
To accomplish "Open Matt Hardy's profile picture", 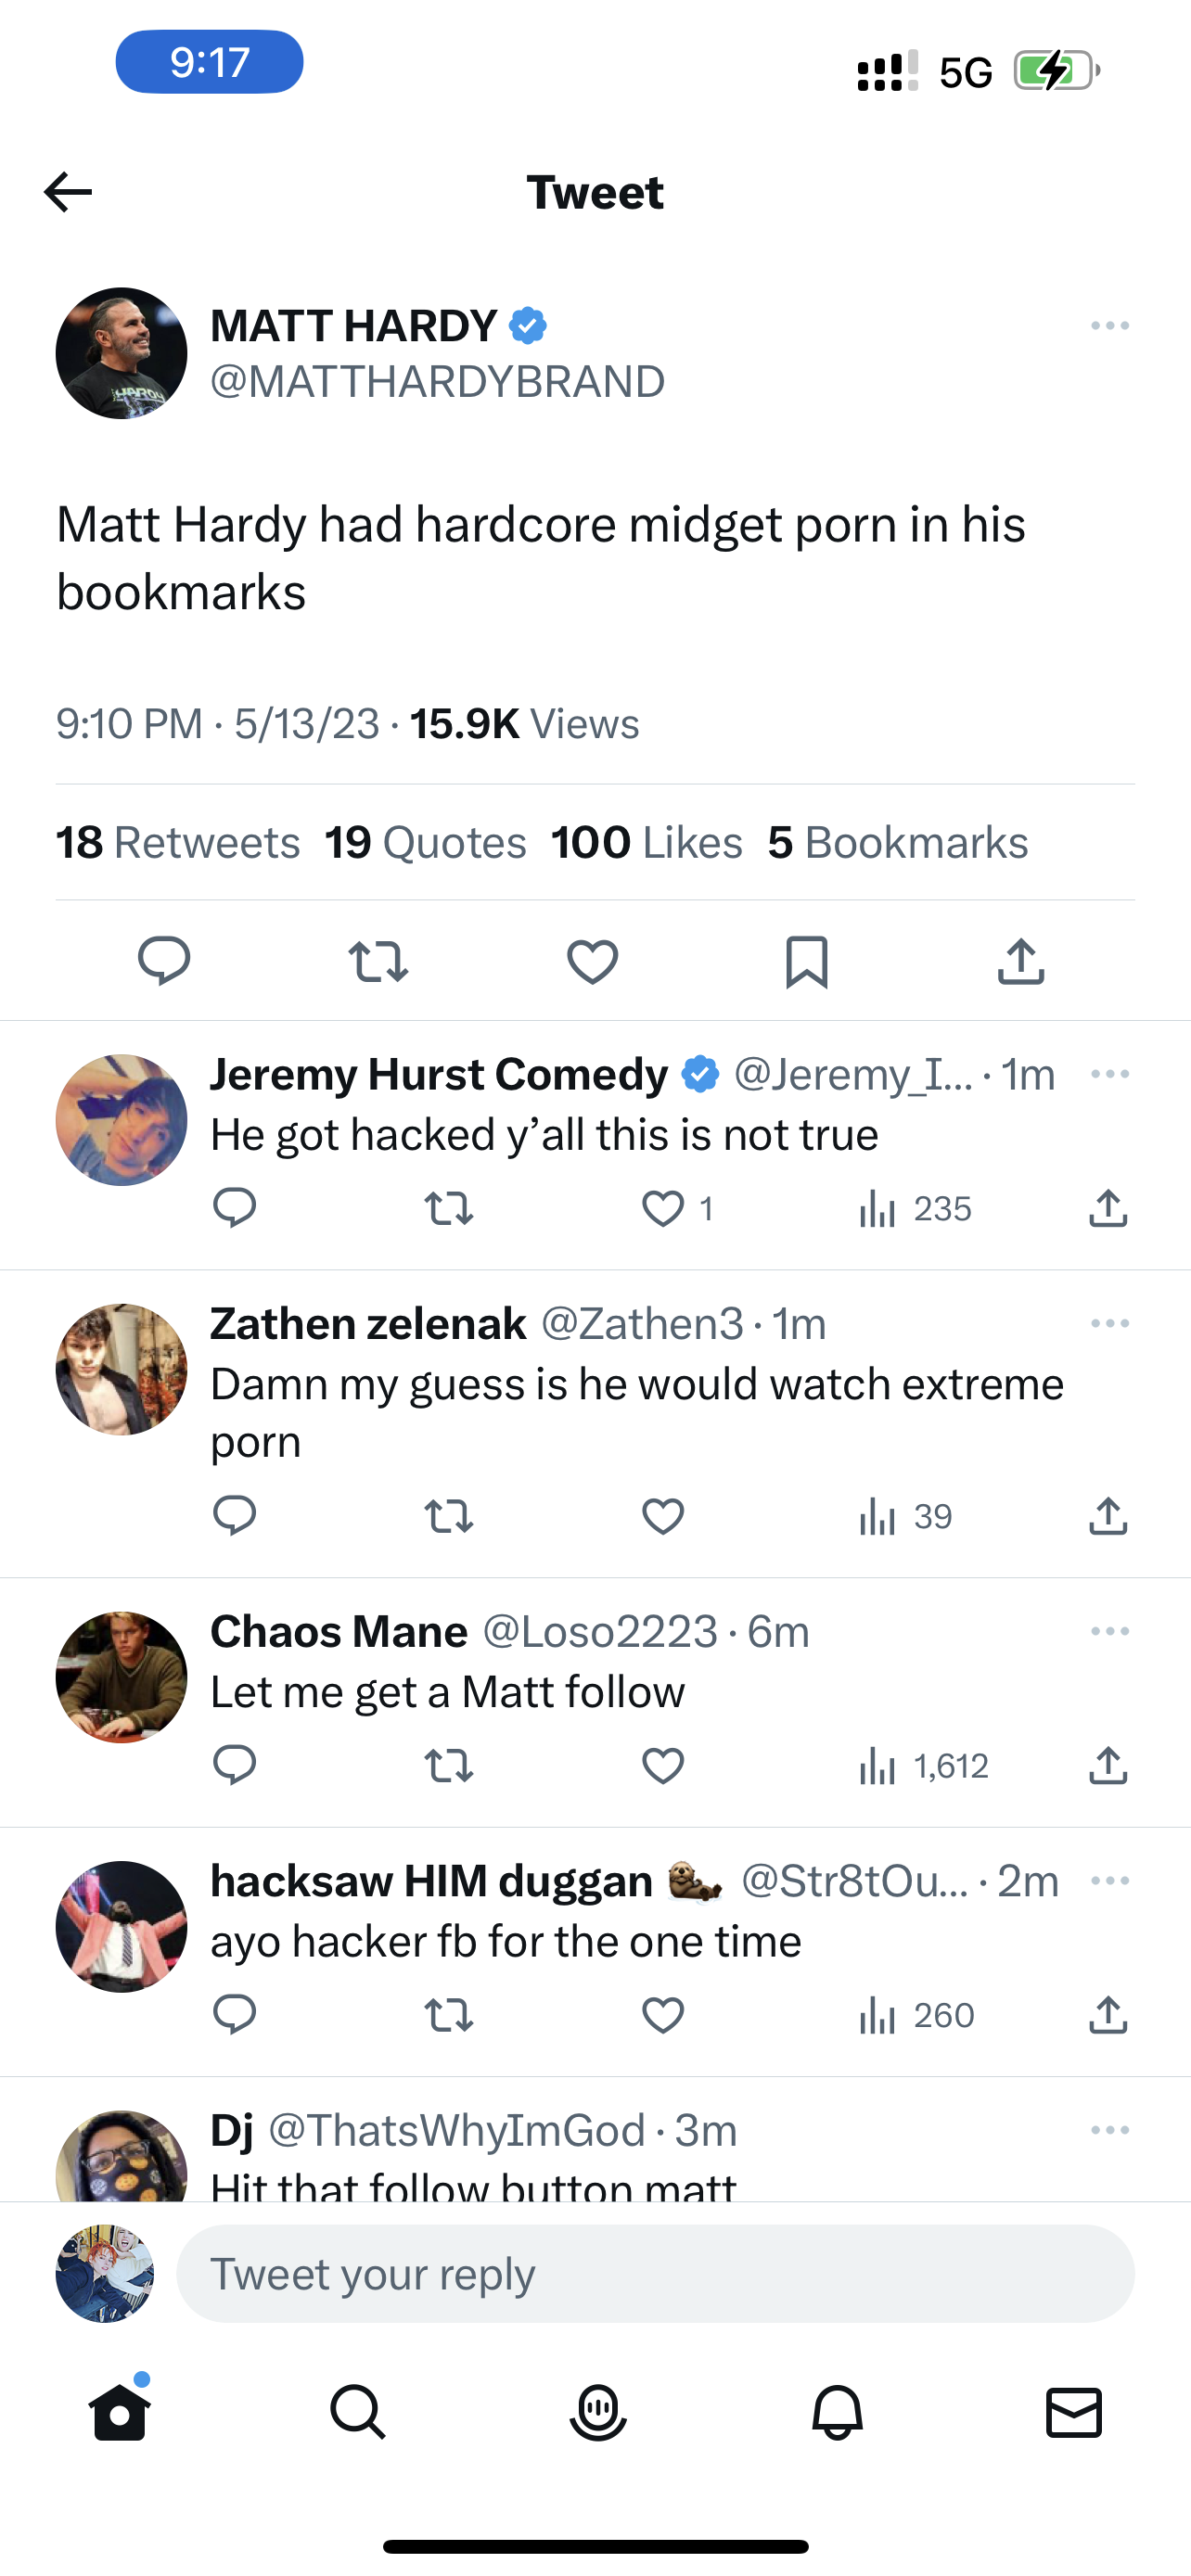I will pyautogui.click(x=121, y=353).
